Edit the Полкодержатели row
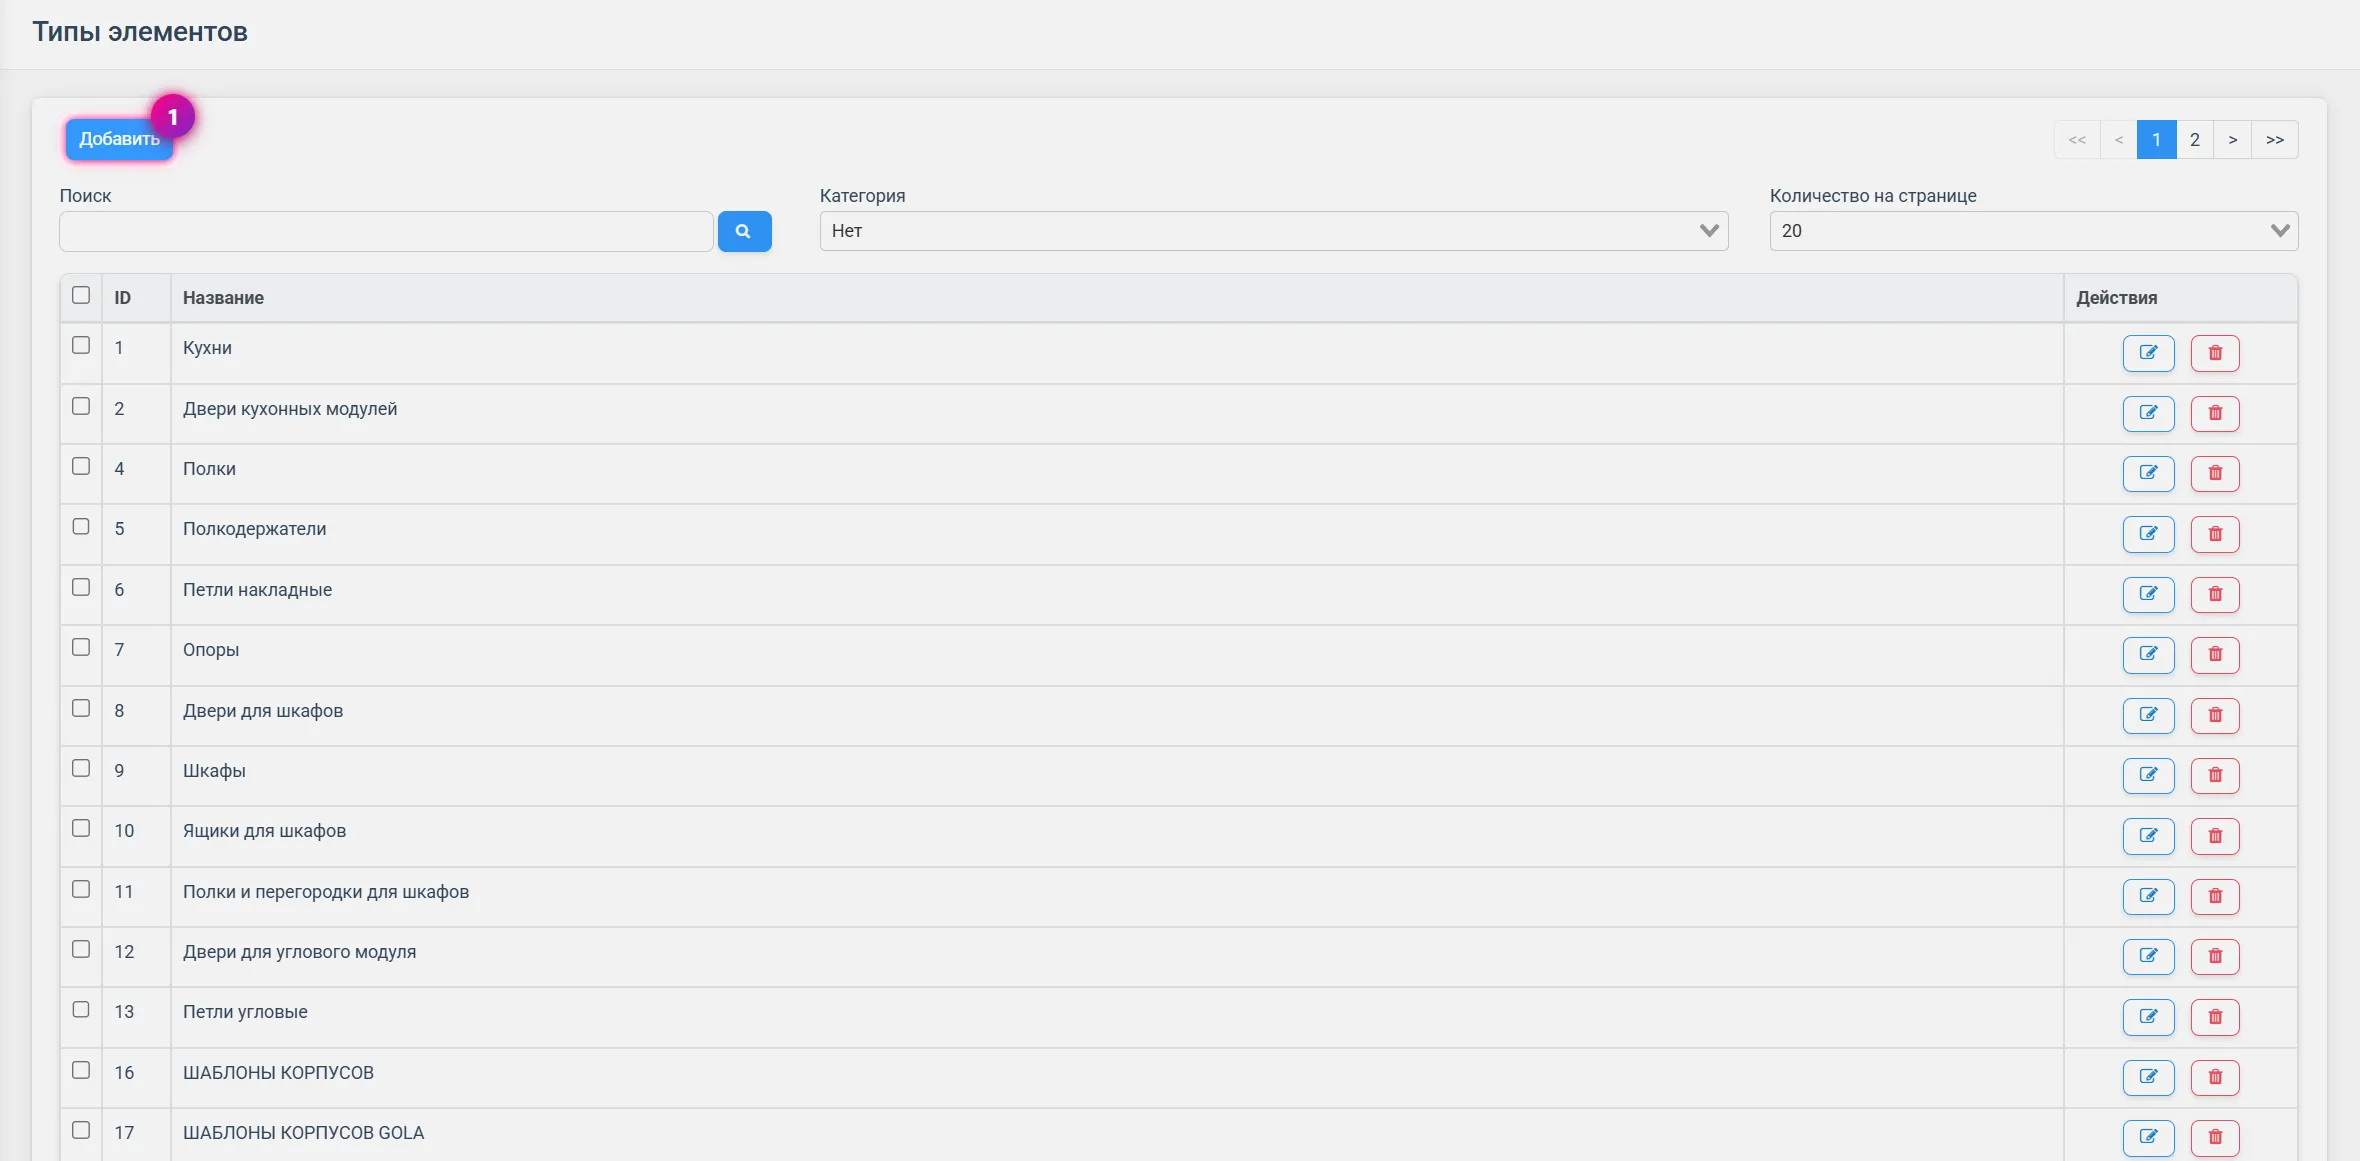The width and height of the screenshot is (2360, 1161). 2148,534
